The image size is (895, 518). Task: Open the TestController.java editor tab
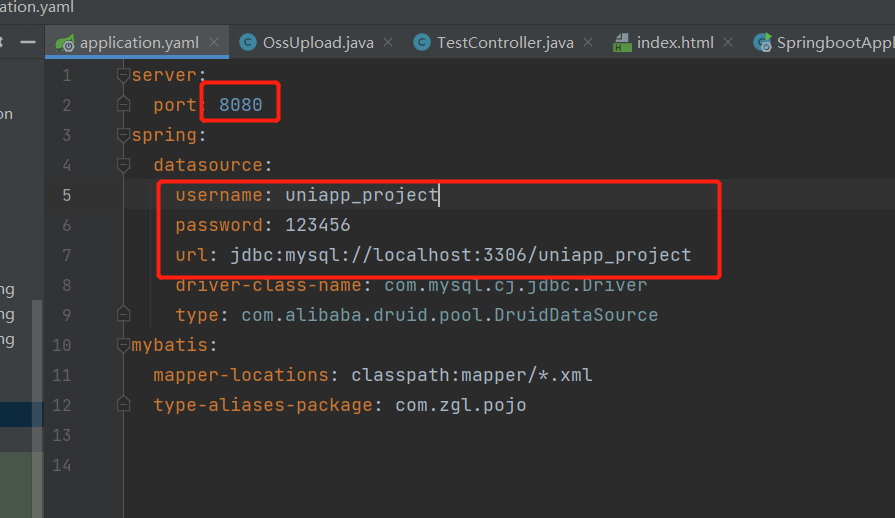tap(505, 43)
